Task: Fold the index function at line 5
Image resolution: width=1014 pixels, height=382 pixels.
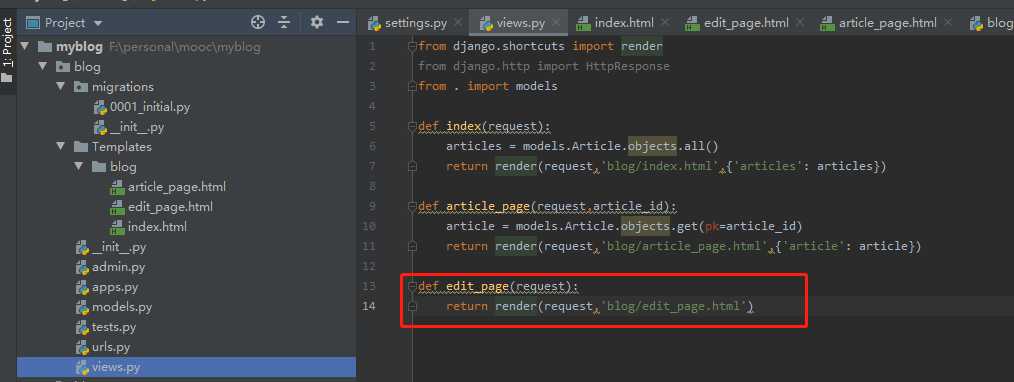Action: tap(412, 127)
